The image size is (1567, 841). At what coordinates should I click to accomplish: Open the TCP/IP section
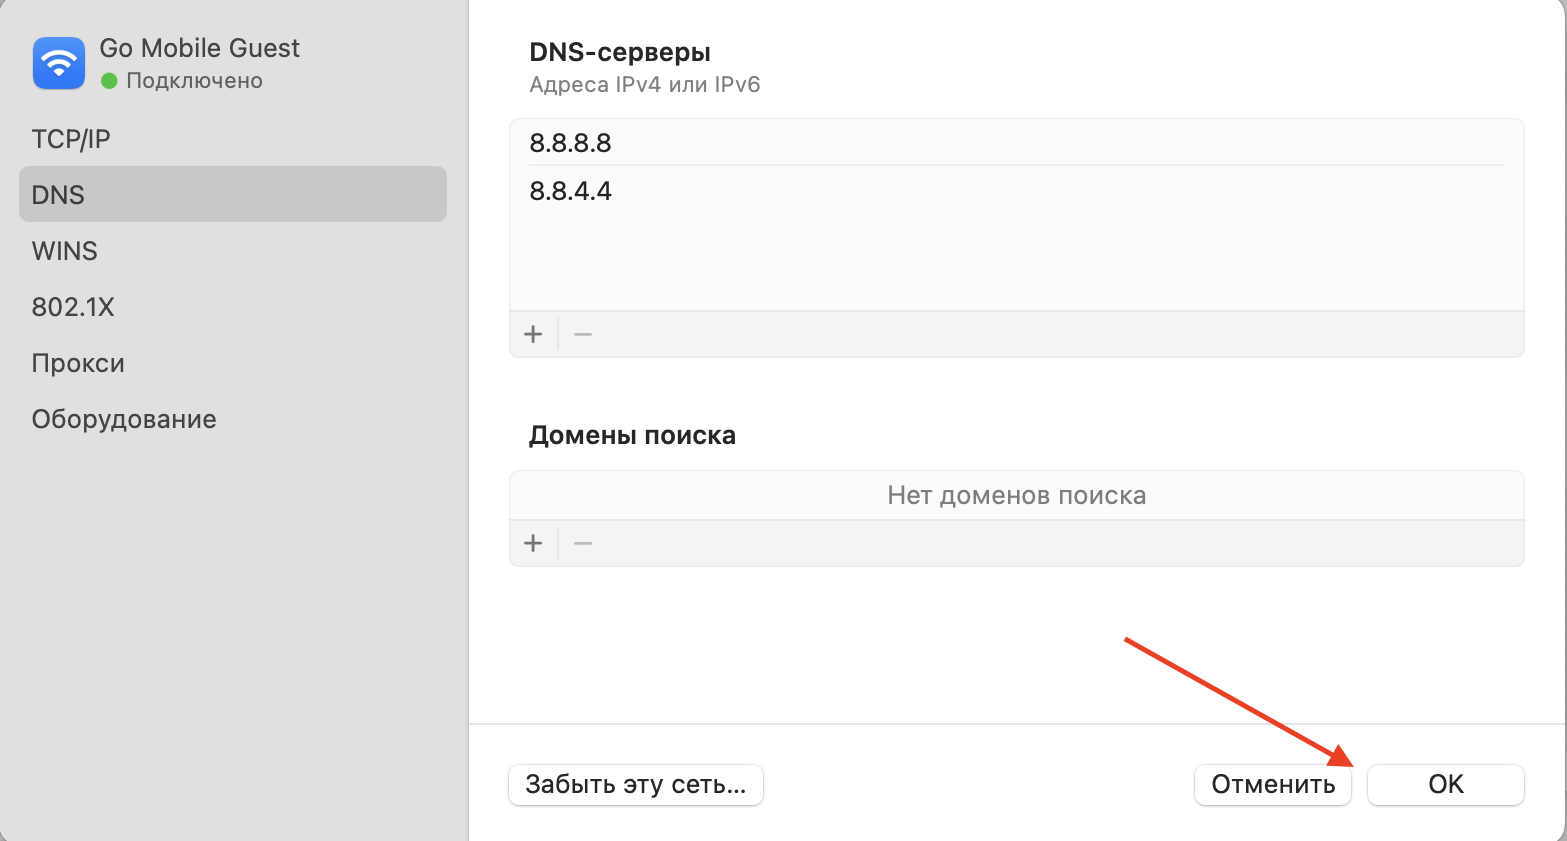click(71, 139)
